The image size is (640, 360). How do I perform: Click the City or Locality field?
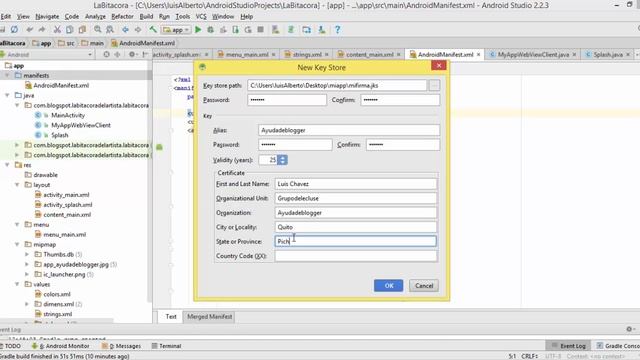(x=356, y=227)
